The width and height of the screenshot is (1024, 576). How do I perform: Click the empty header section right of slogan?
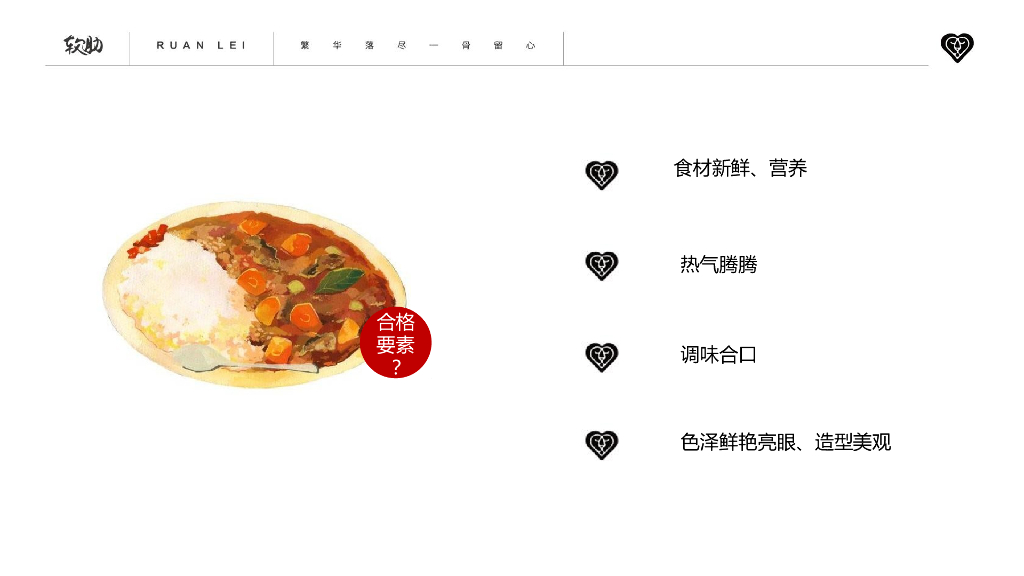tap(746, 48)
